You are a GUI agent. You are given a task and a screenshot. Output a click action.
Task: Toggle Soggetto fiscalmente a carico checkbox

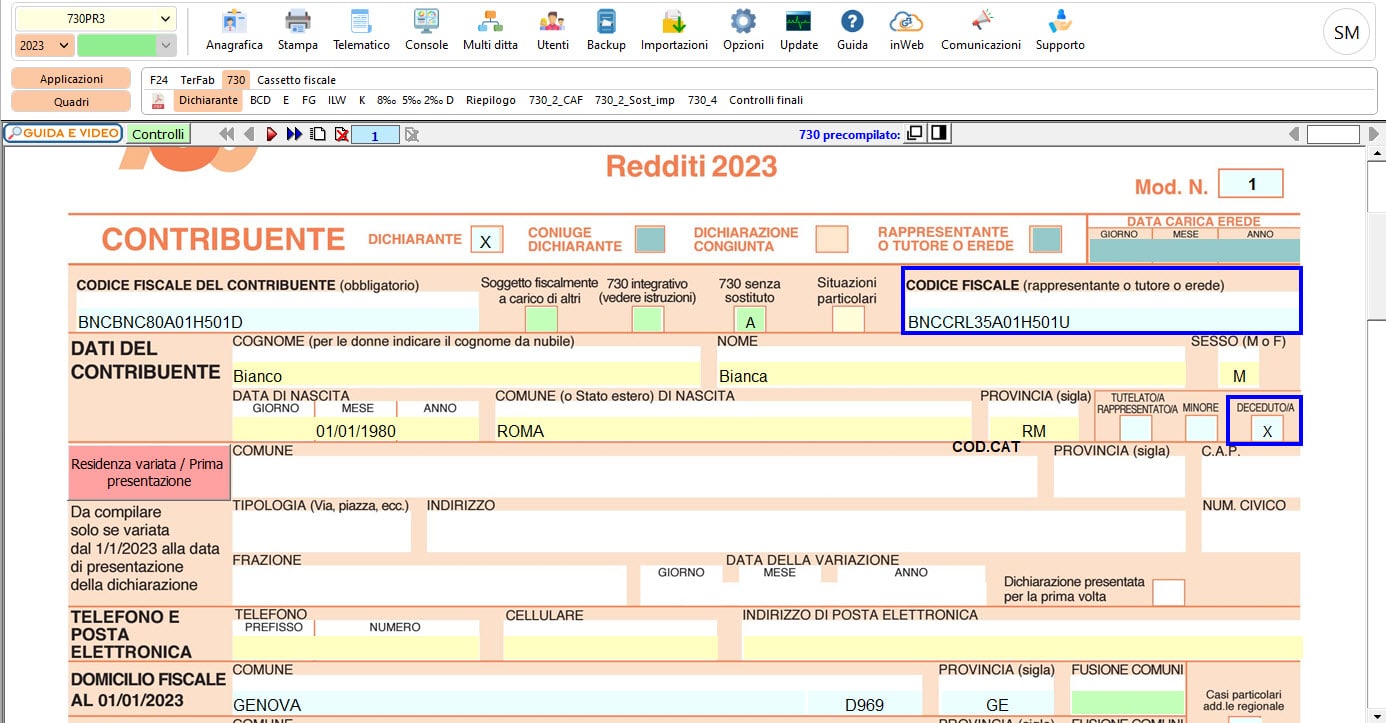coord(541,320)
